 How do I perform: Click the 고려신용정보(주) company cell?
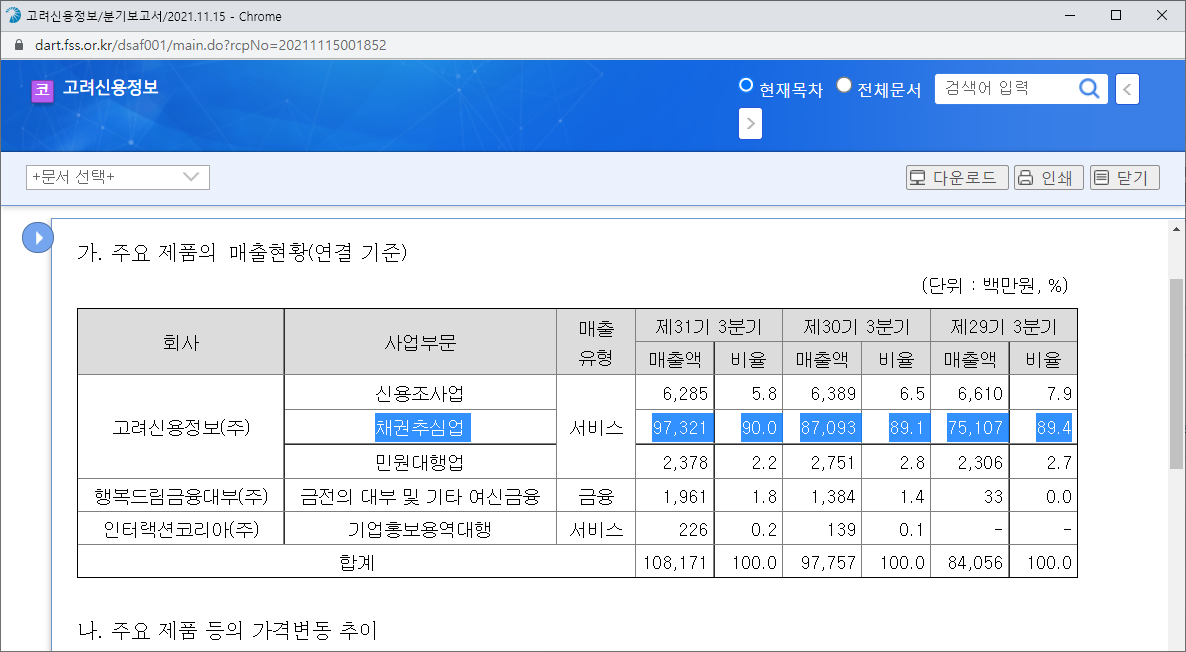181,427
